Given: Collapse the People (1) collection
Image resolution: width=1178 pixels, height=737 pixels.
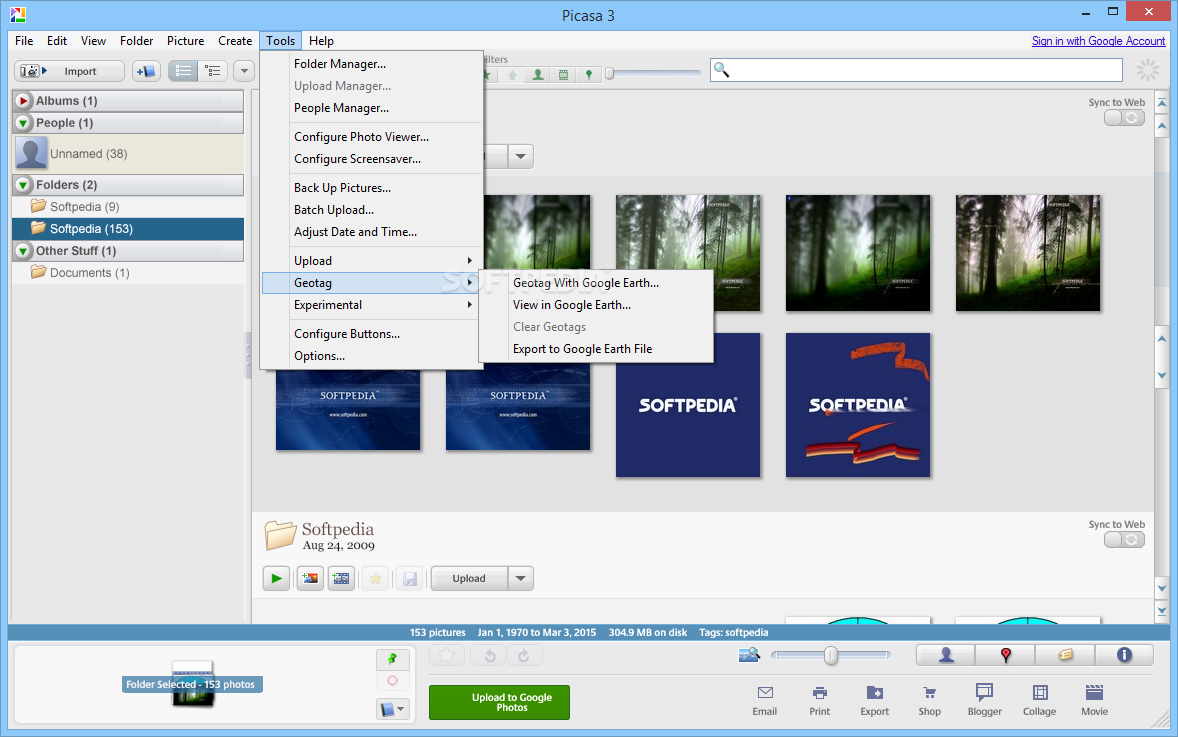Looking at the screenshot, I should 23,123.
